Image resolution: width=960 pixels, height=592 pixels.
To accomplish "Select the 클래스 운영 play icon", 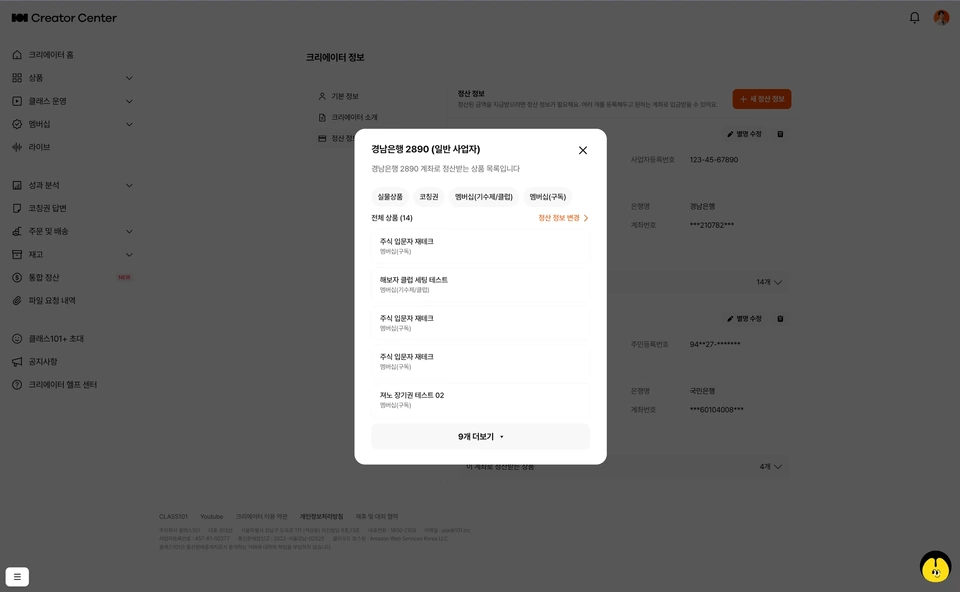I will click(17, 101).
